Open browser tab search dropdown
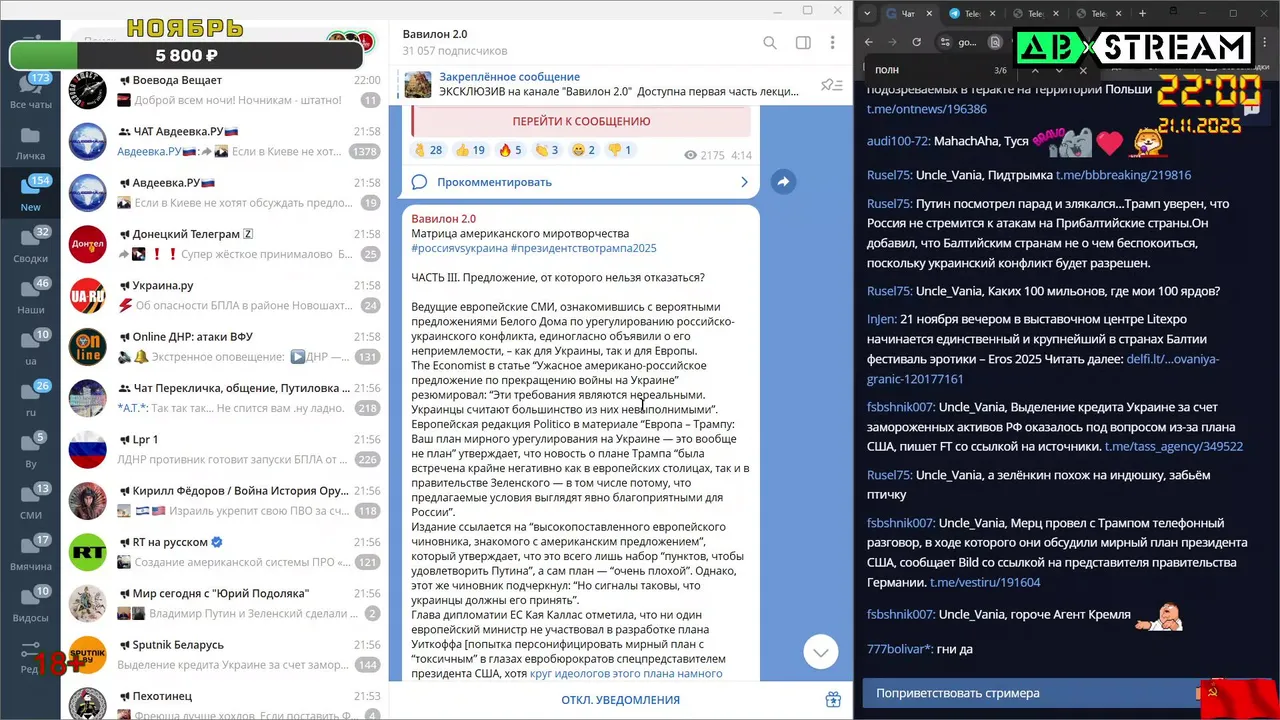Screen dimensions: 1280x720 click(867, 13)
